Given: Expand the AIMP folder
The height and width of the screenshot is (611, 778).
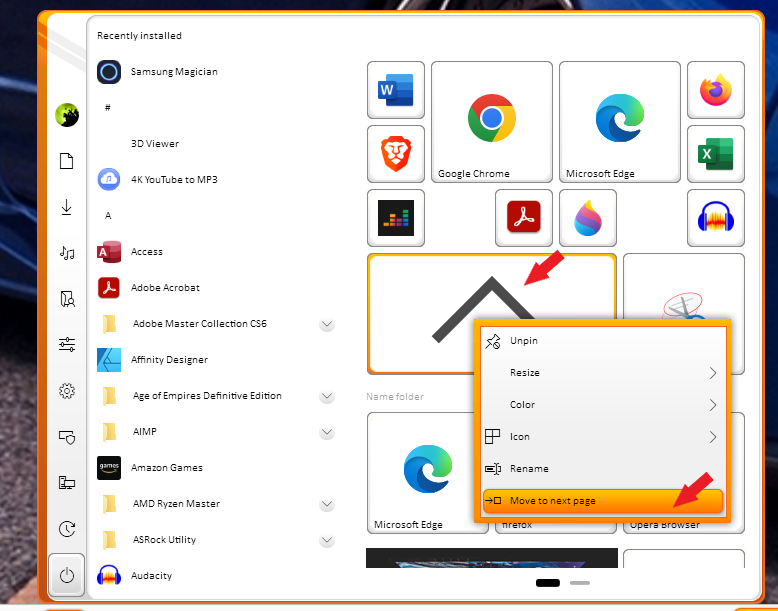Looking at the screenshot, I should tap(326, 432).
